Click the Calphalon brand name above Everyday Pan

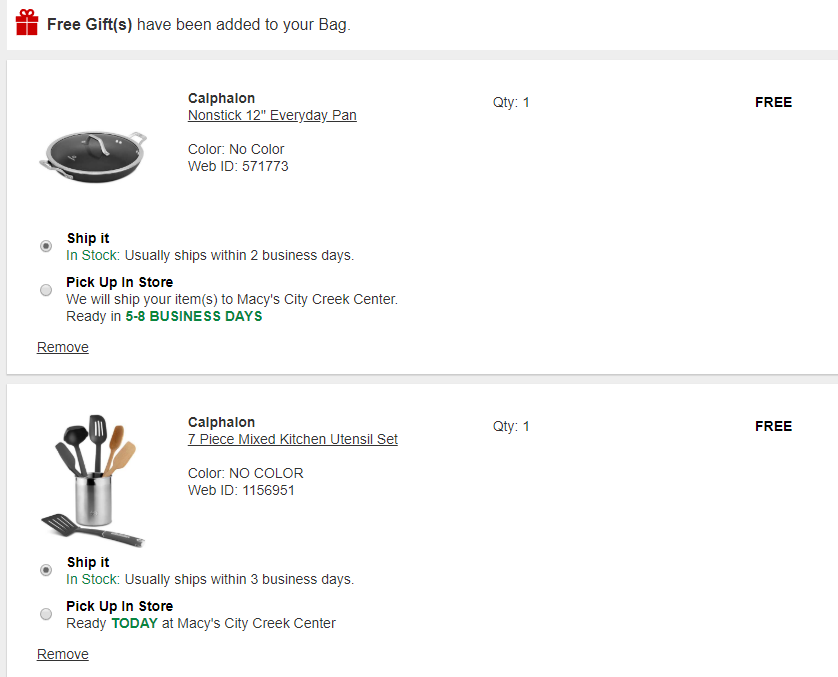click(x=221, y=98)
